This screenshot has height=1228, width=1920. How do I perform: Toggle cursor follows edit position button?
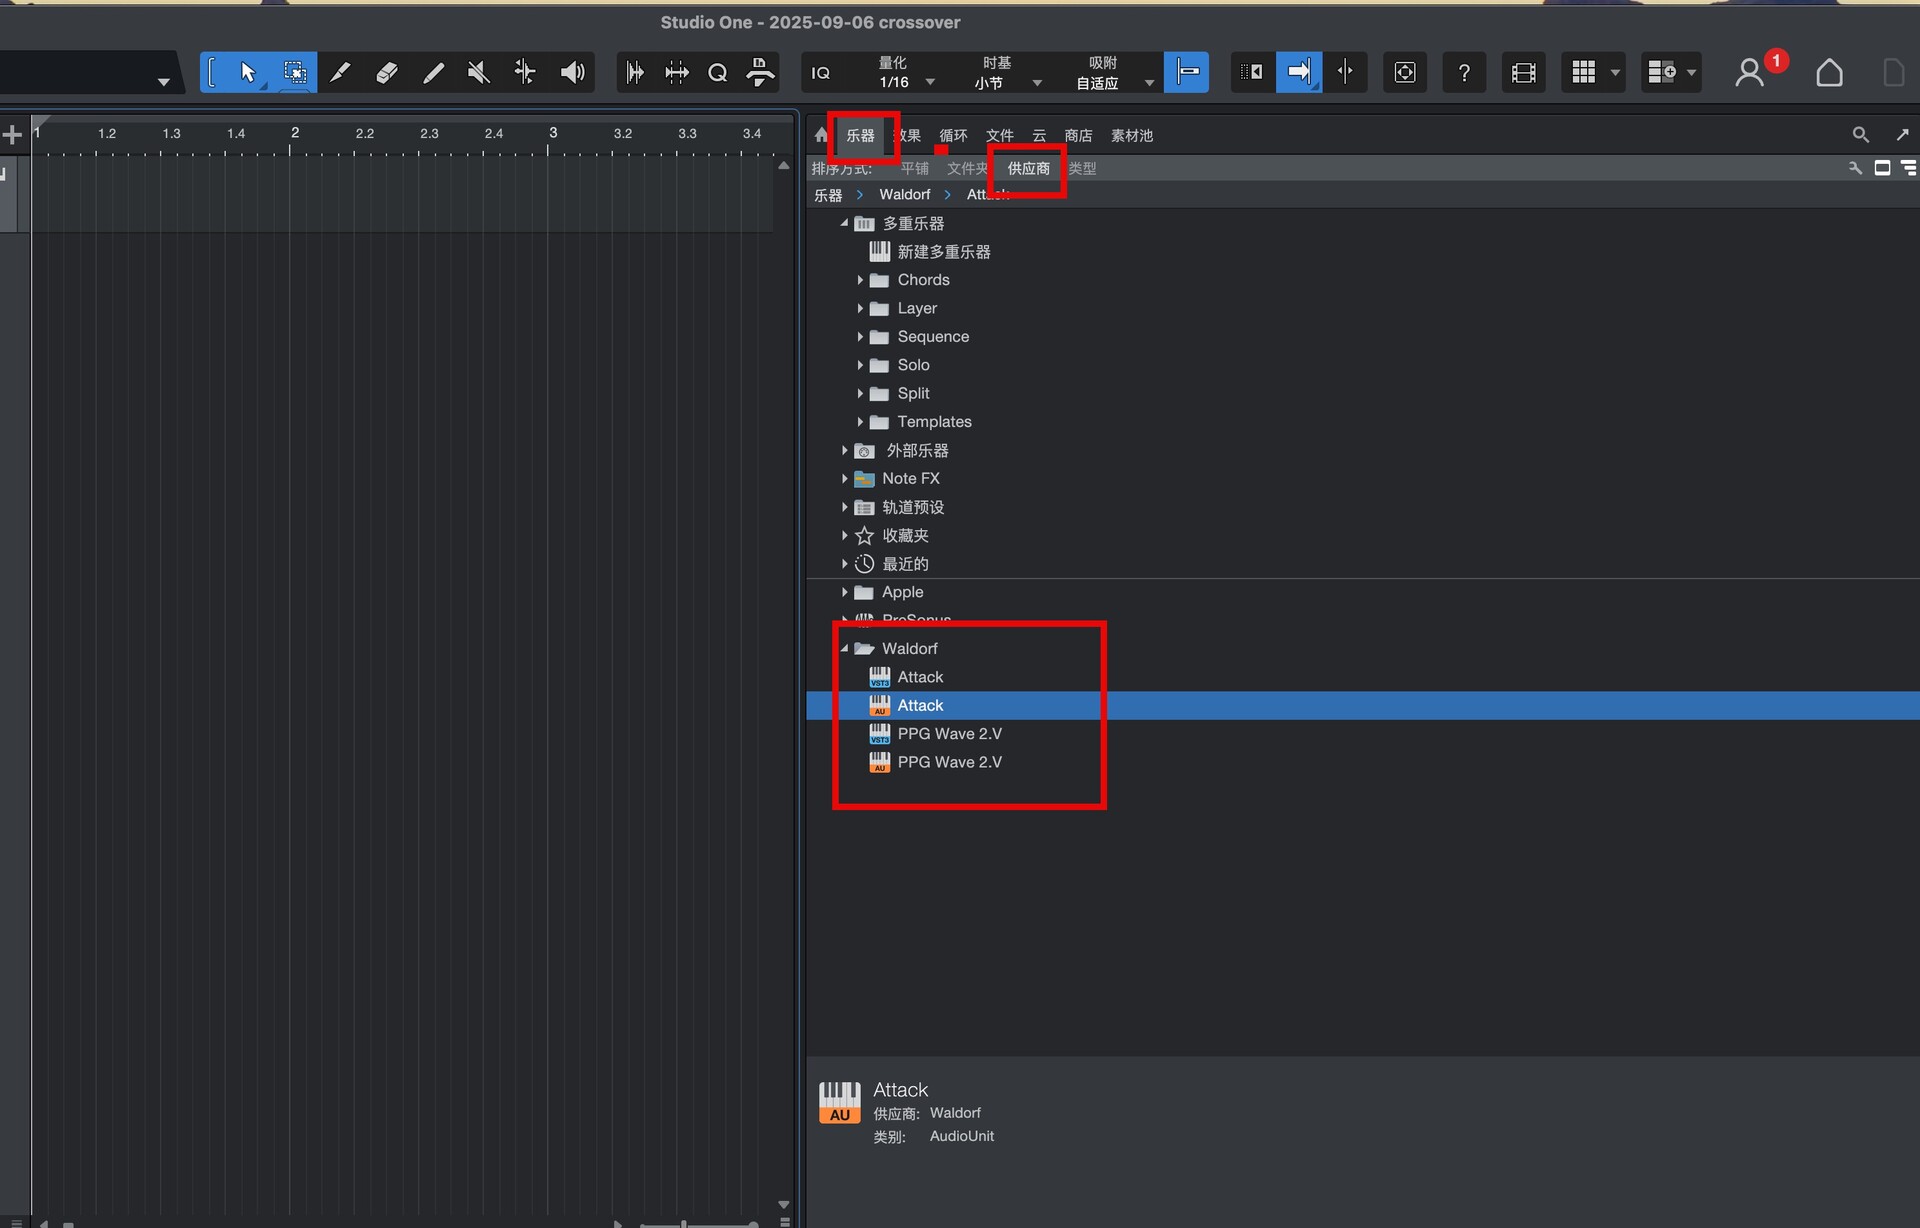1345,72
